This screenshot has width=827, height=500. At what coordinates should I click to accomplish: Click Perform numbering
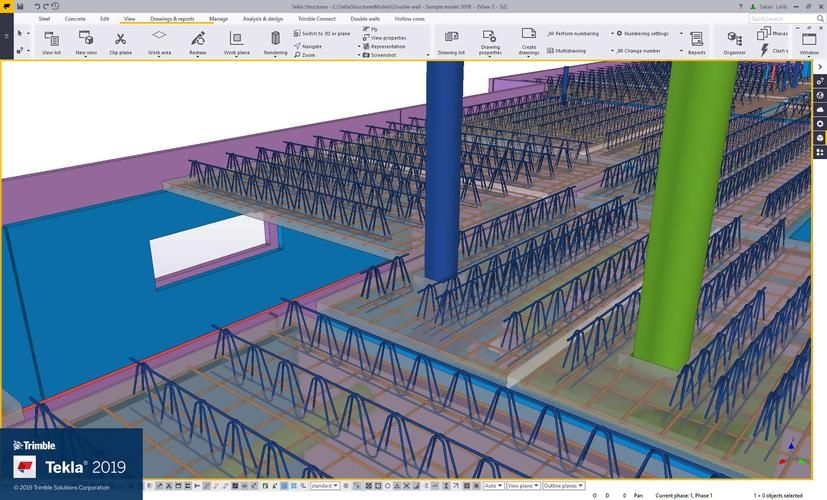(574, 33)
